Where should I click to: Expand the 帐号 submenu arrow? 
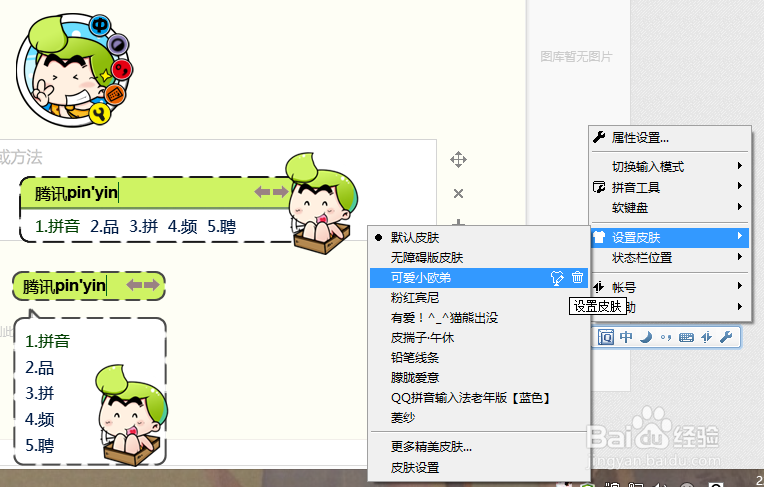[740, 286]
